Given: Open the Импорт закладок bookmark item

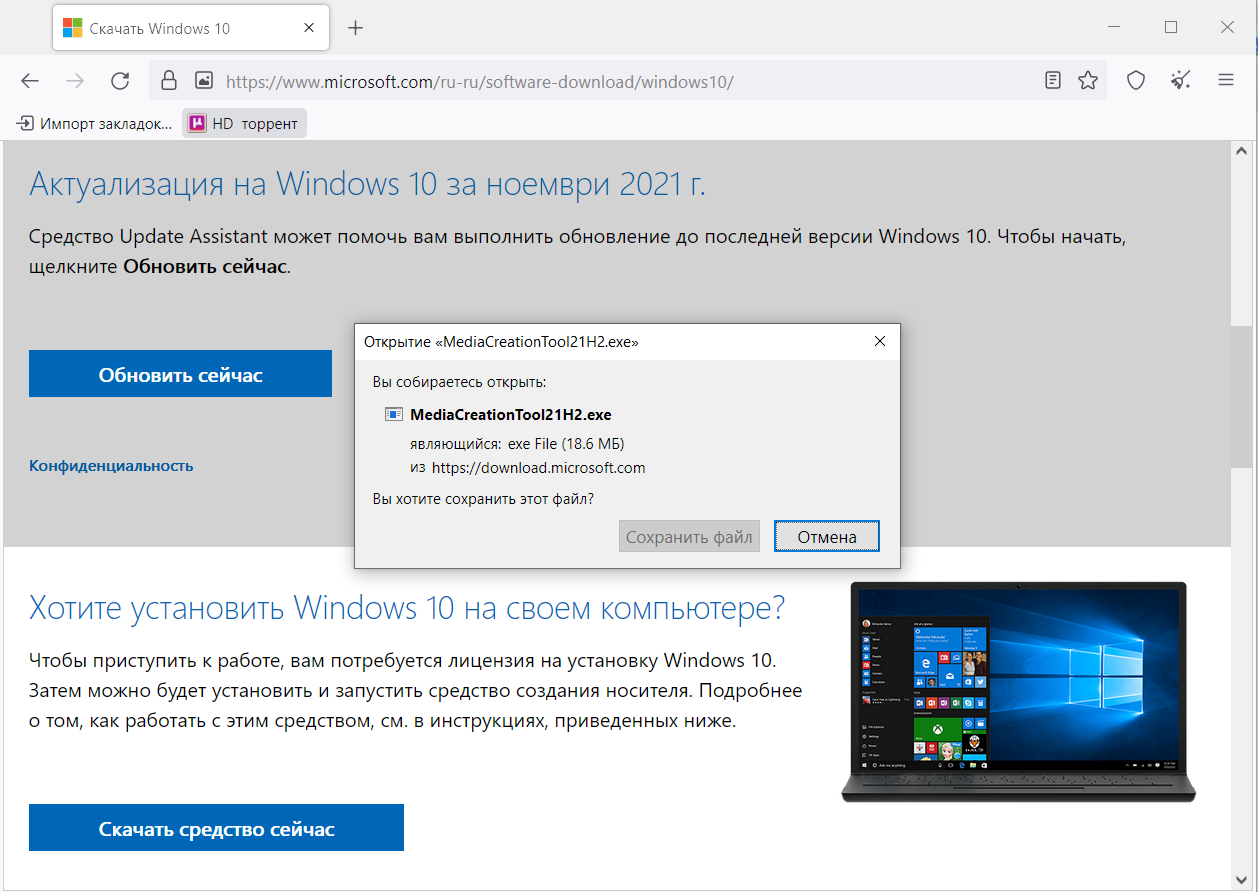Looking at the screenshot, I should click(x=95, y=124).
